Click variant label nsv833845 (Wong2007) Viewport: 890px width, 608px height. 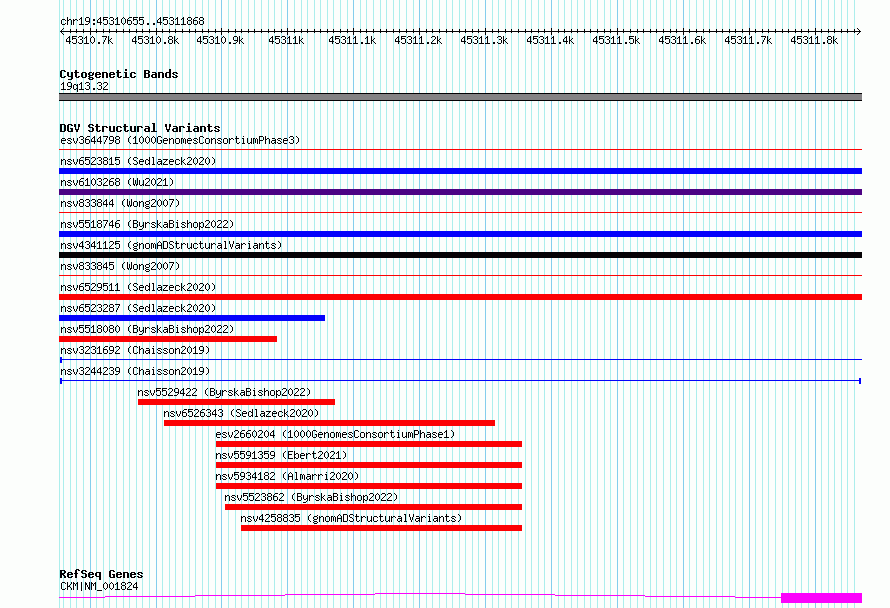[120, 266]
